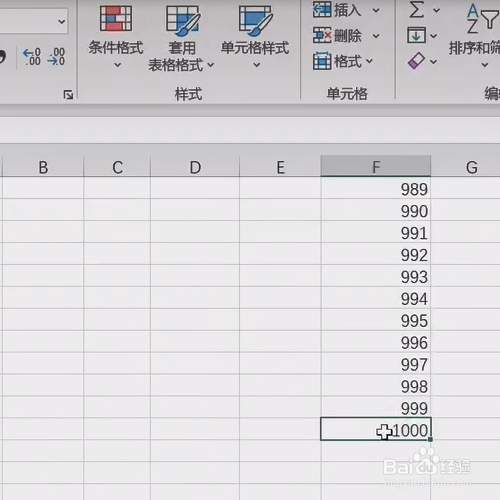Expand the Delete (删除) dropdown arrow
Viewport: 500px width, 500px height.
tap(376, 36)
